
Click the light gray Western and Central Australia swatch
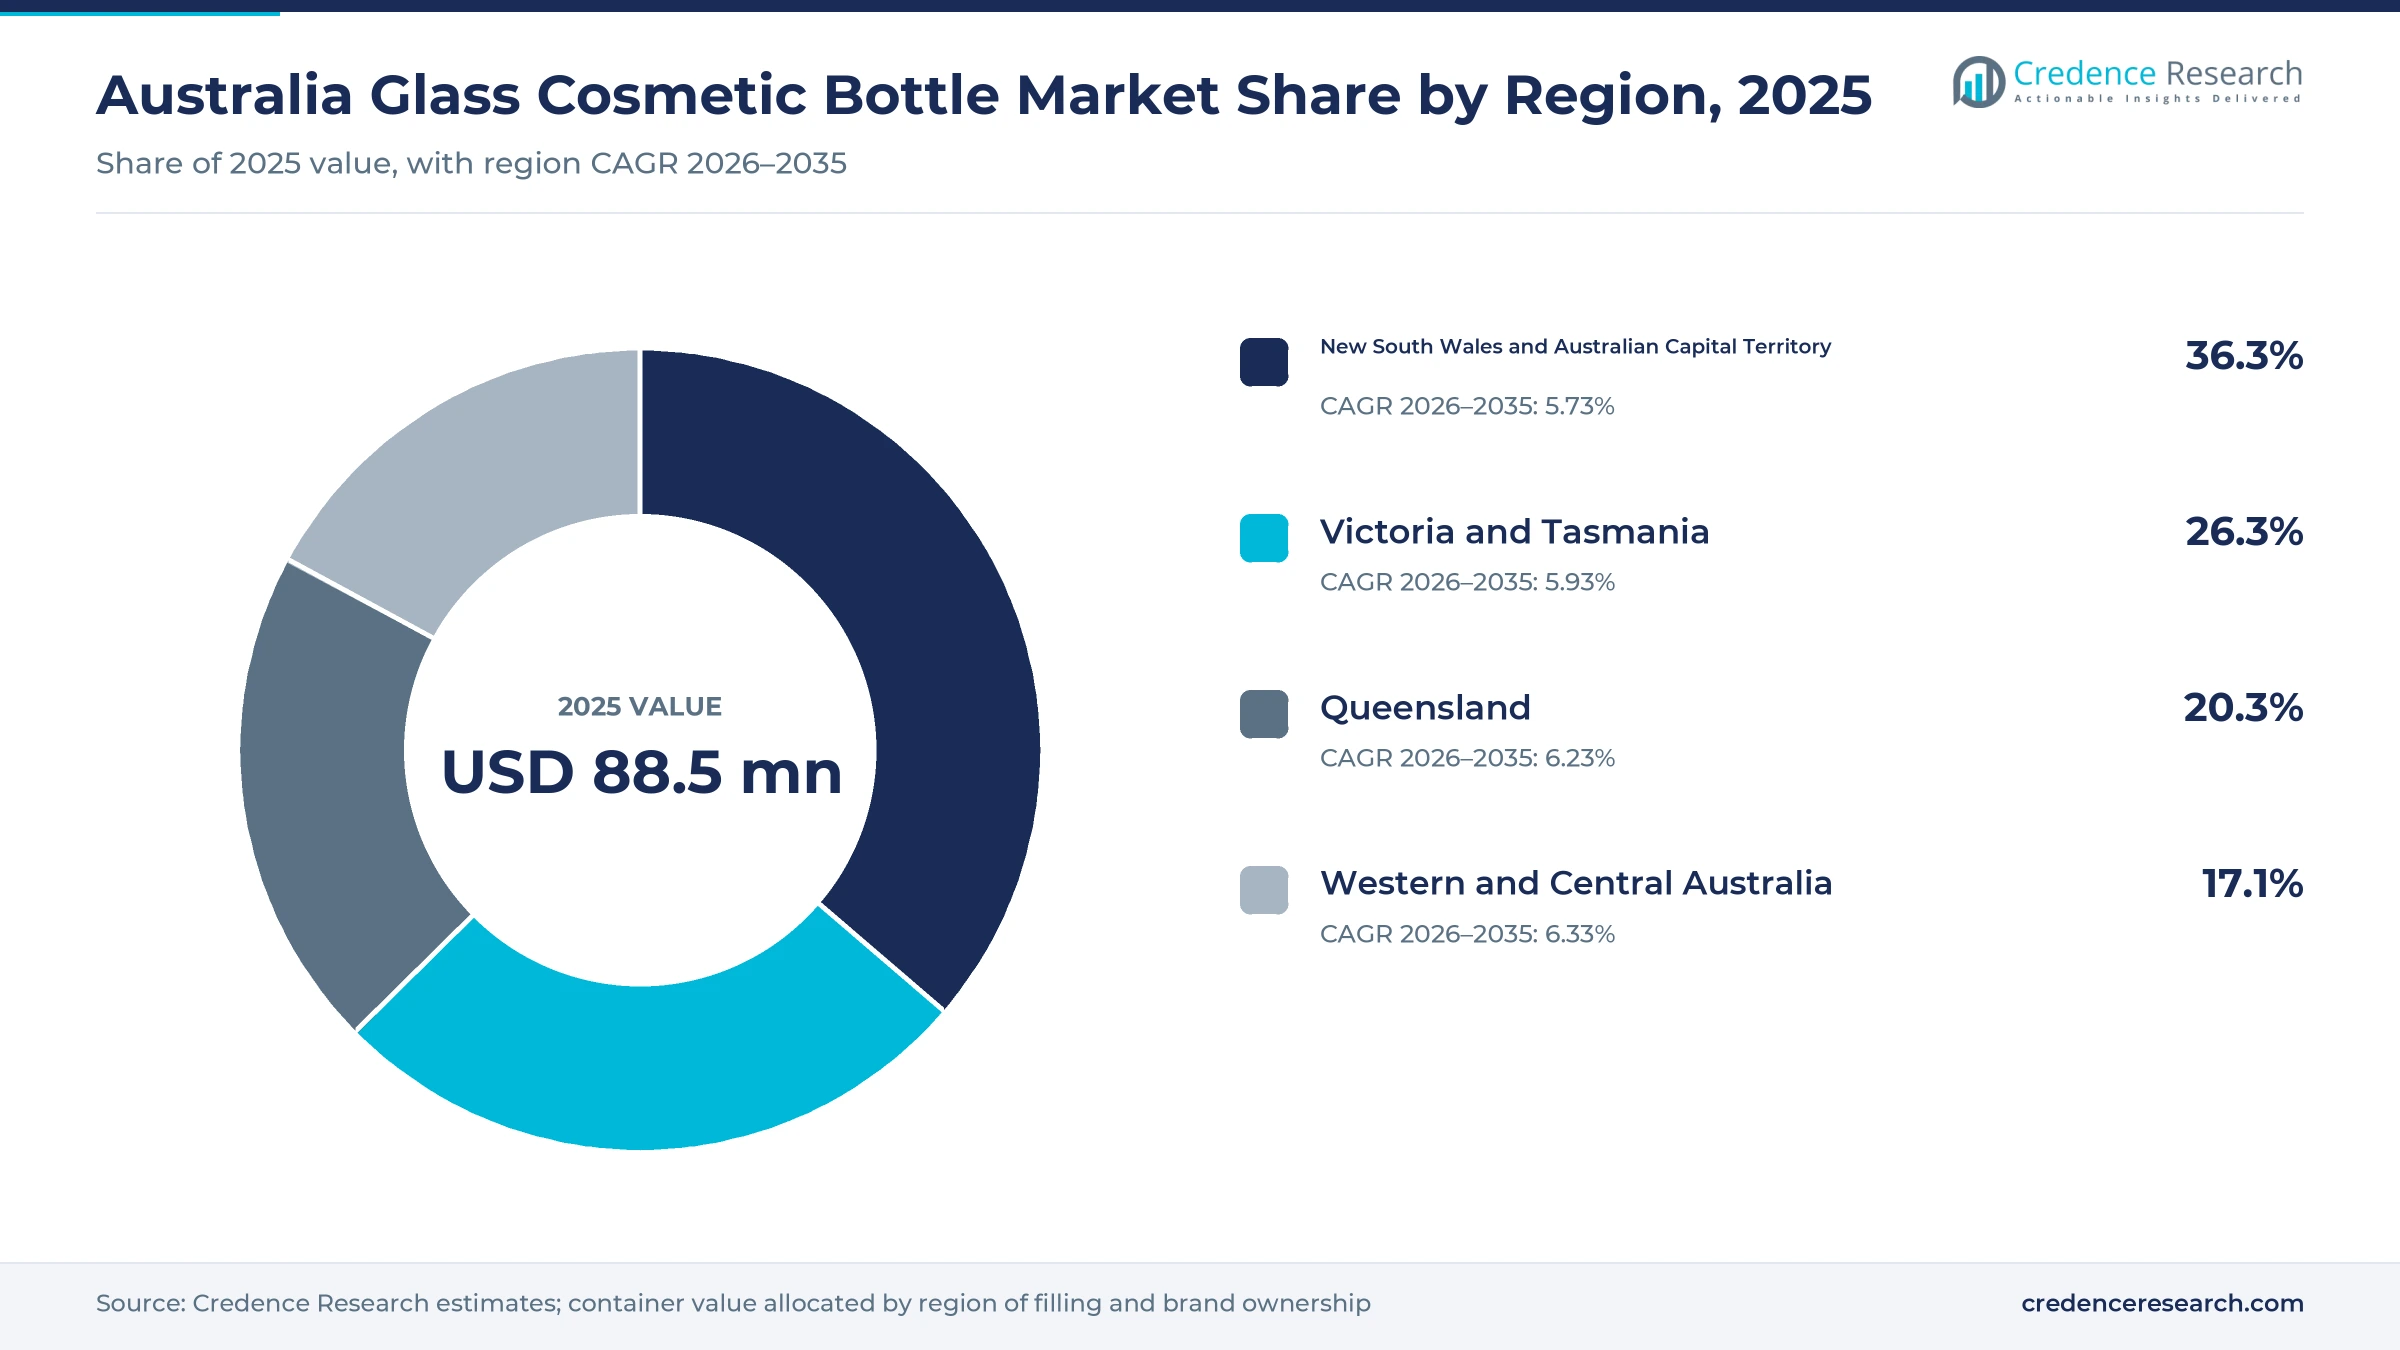[1264, 890]
